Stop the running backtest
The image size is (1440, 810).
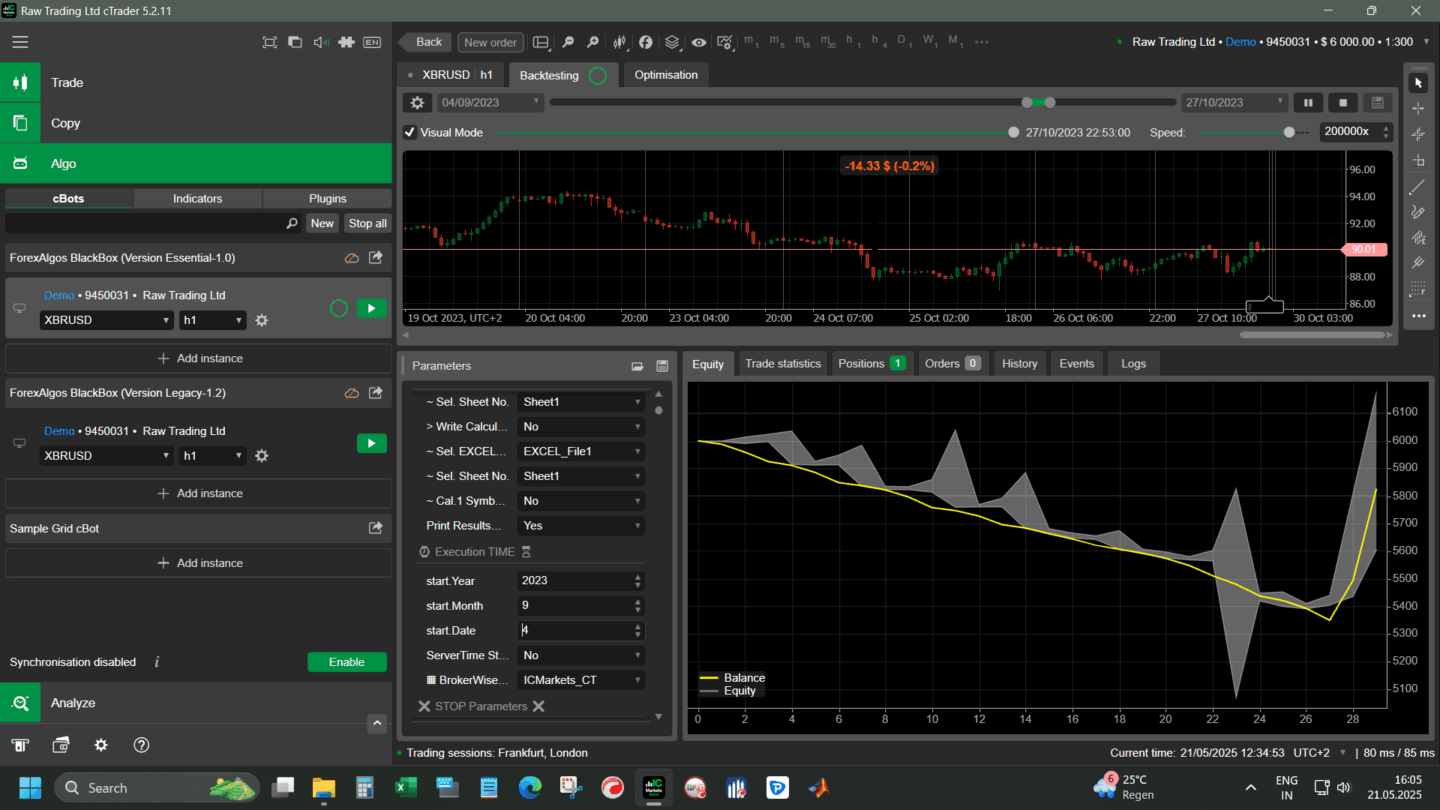click(1342, 103)
